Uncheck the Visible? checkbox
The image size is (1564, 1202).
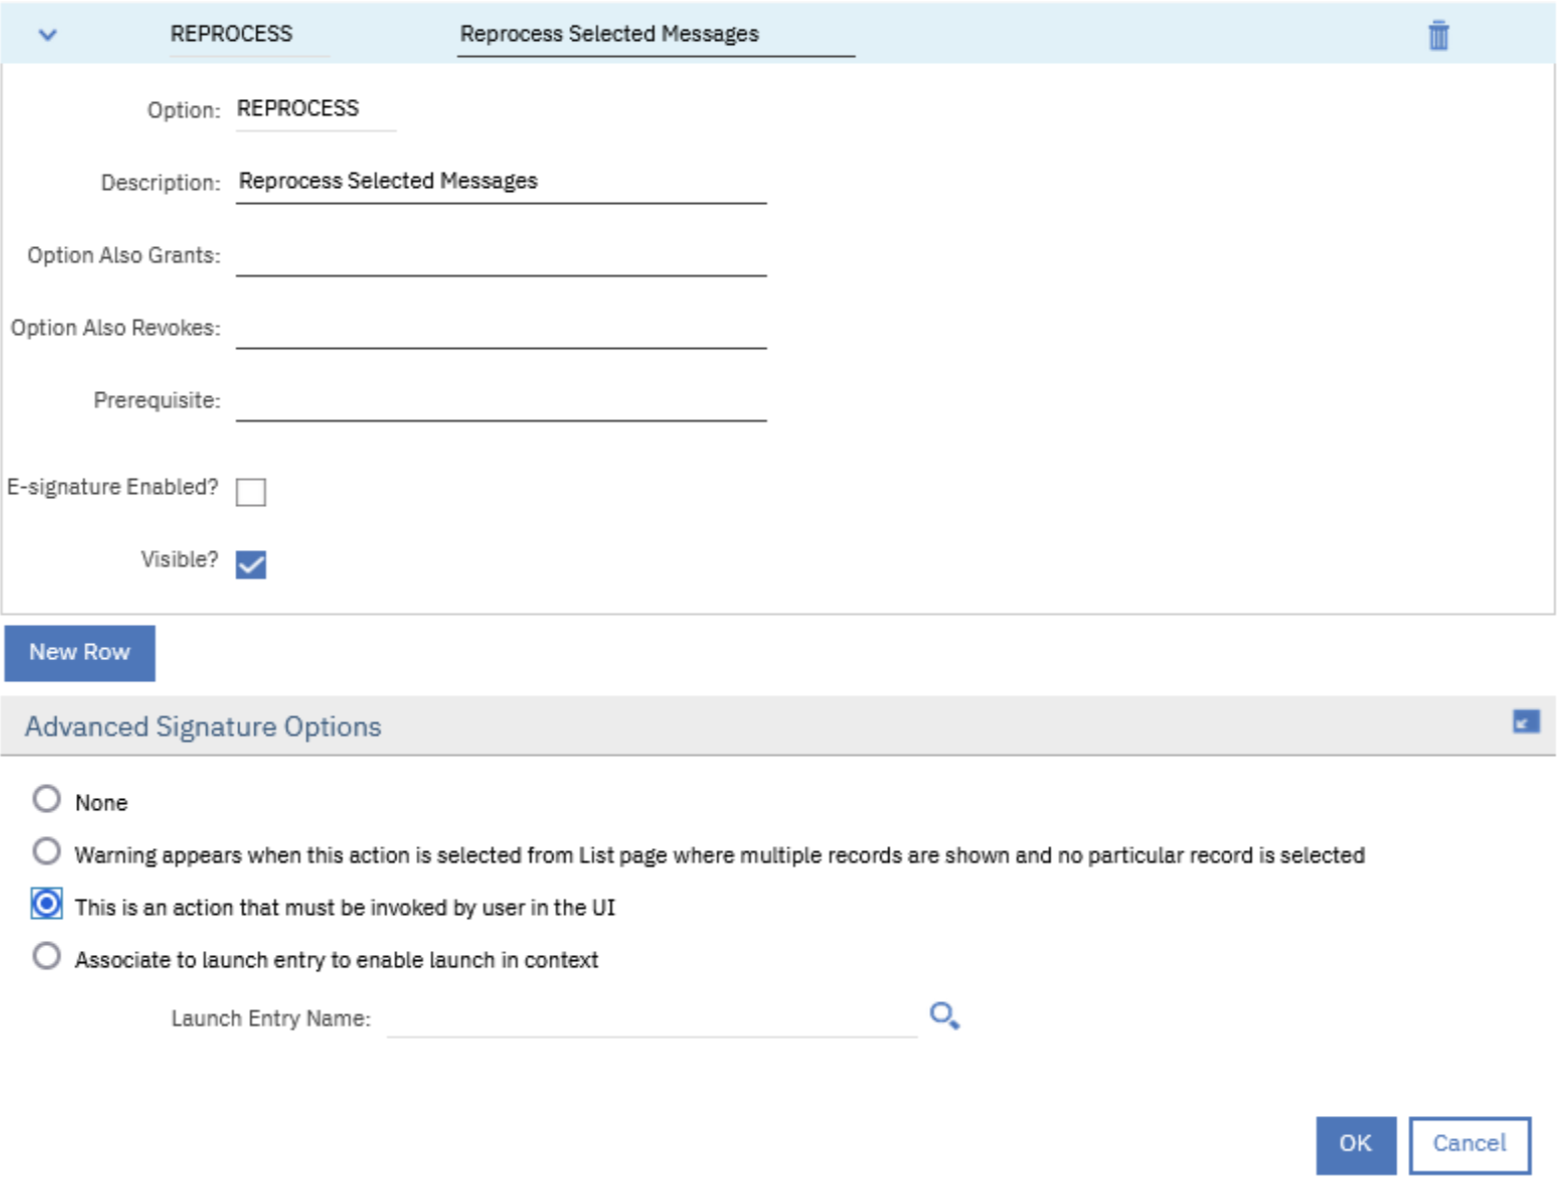pos(251,564)
